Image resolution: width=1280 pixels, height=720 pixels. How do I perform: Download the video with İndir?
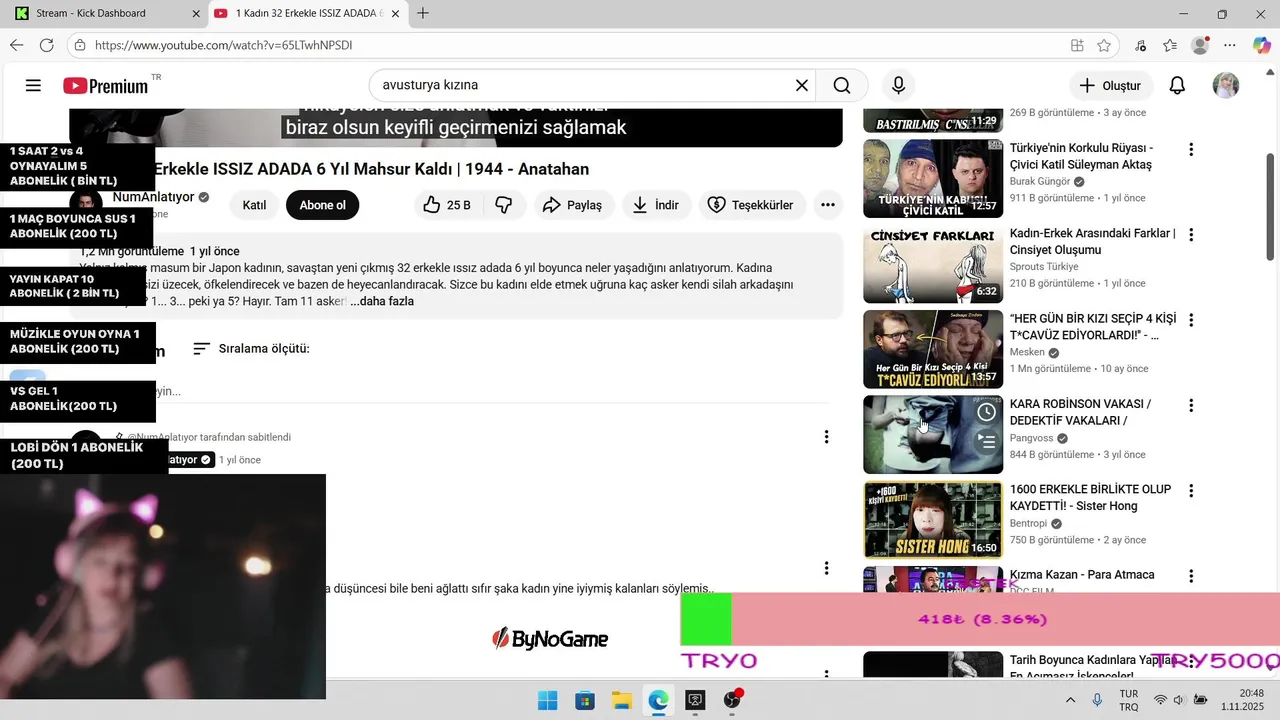click(x=655, y=205)
